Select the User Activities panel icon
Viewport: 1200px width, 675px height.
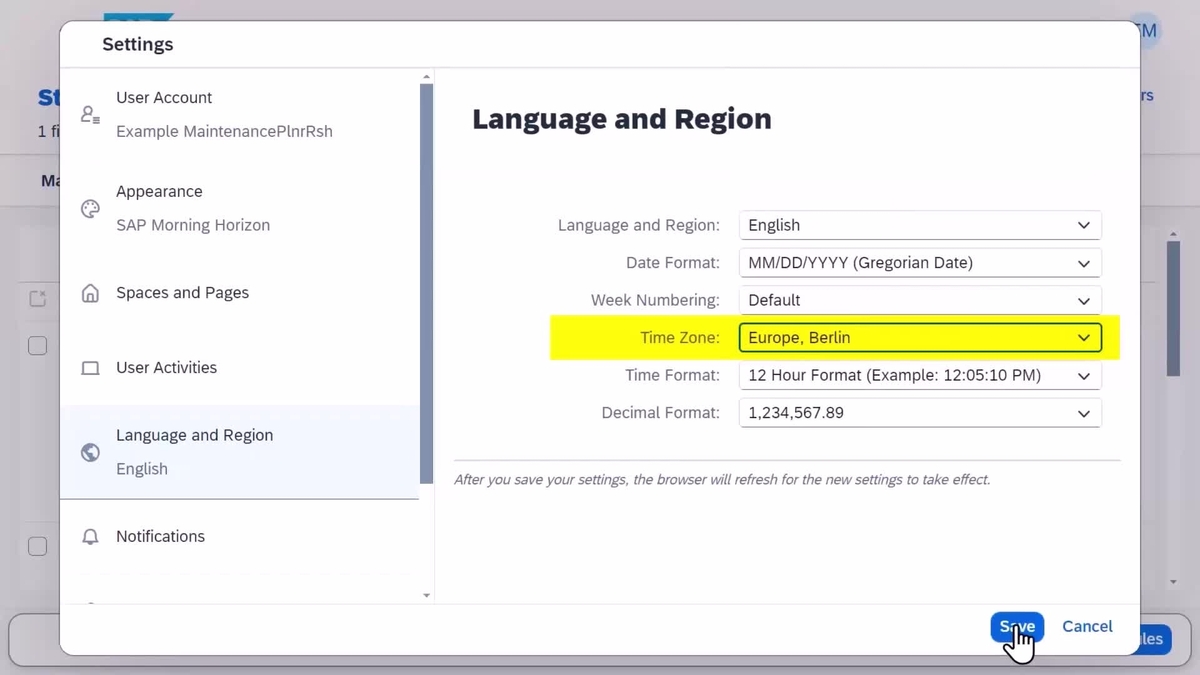click(90, 367)
